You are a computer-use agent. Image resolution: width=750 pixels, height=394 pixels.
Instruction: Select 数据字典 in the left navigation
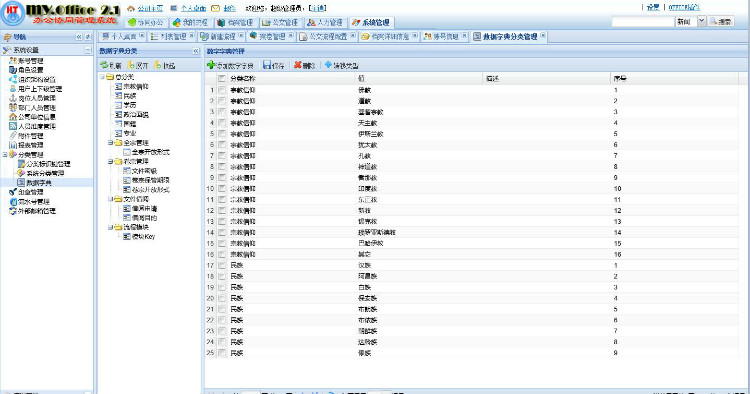pyautogui.click(x=39, y=183)
